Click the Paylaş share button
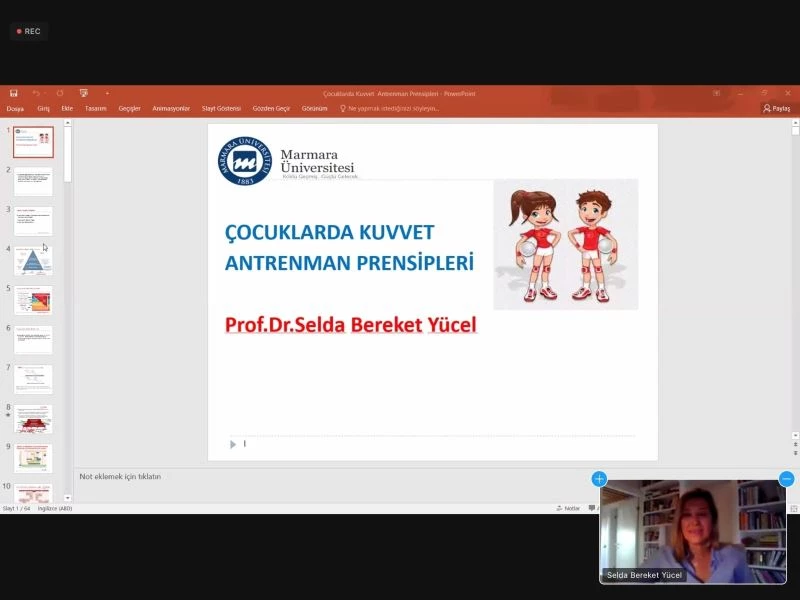Screen dimensions: 800x600 pos(776,108)
